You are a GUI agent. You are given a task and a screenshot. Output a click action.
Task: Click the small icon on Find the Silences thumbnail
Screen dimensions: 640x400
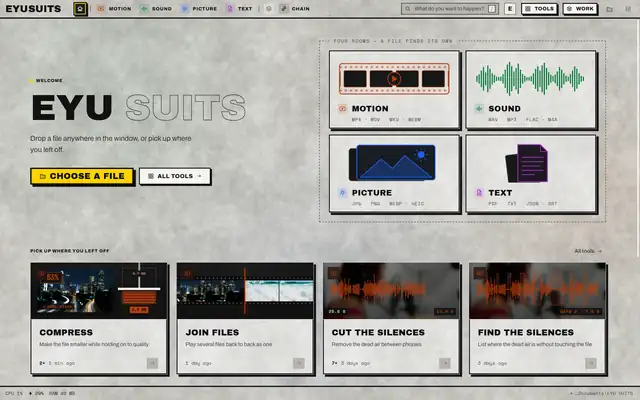480,273
